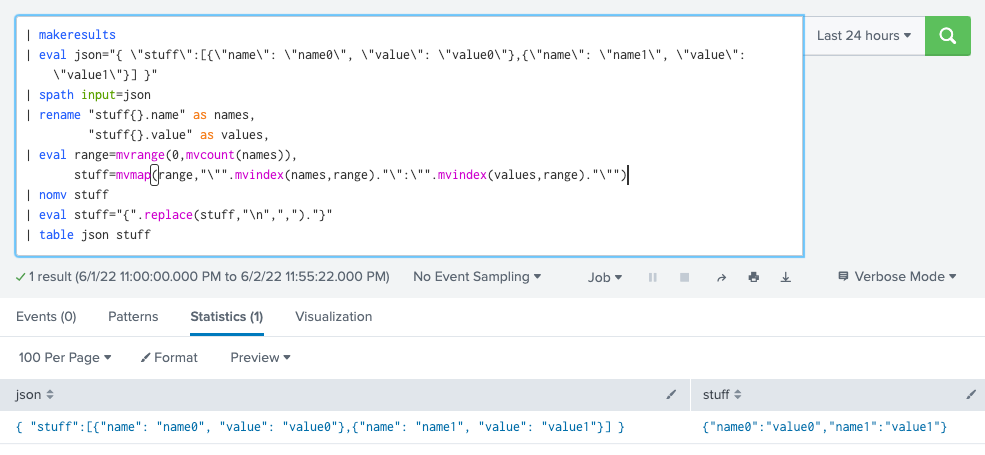
Task: Export results with the download icon
Action: point(786,277)
